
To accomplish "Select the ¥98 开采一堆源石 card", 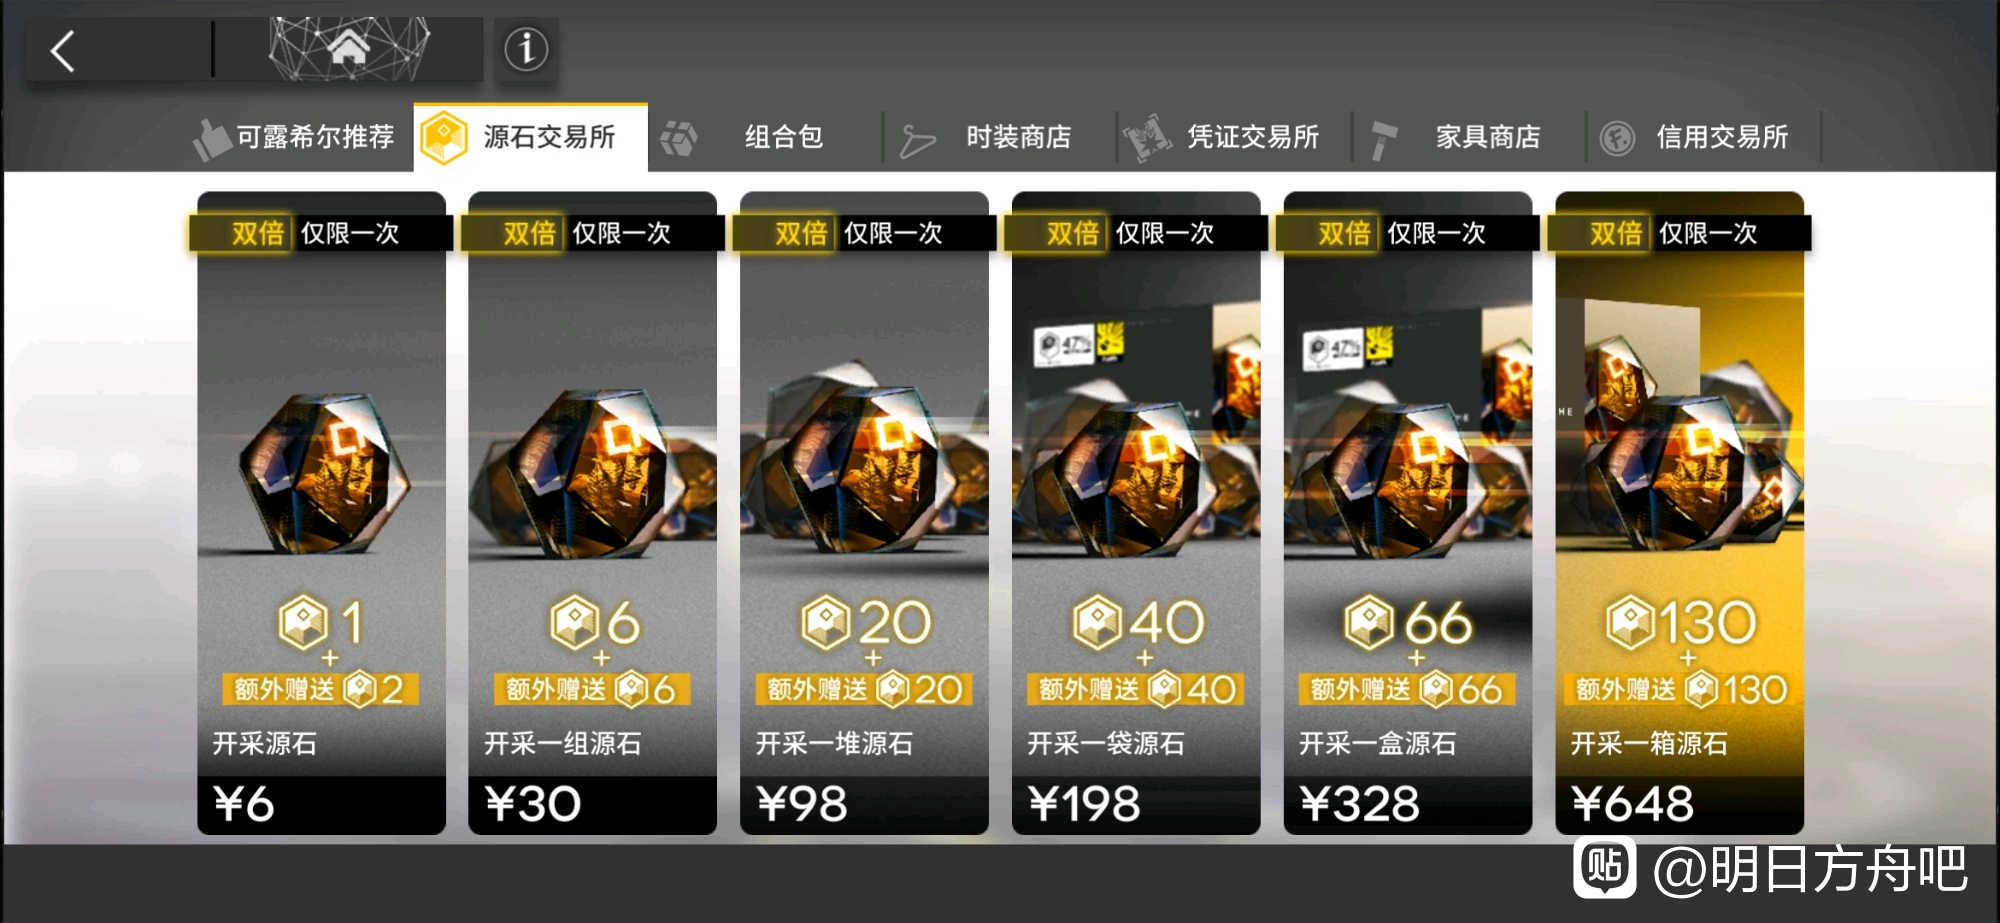I will (864, 513).
